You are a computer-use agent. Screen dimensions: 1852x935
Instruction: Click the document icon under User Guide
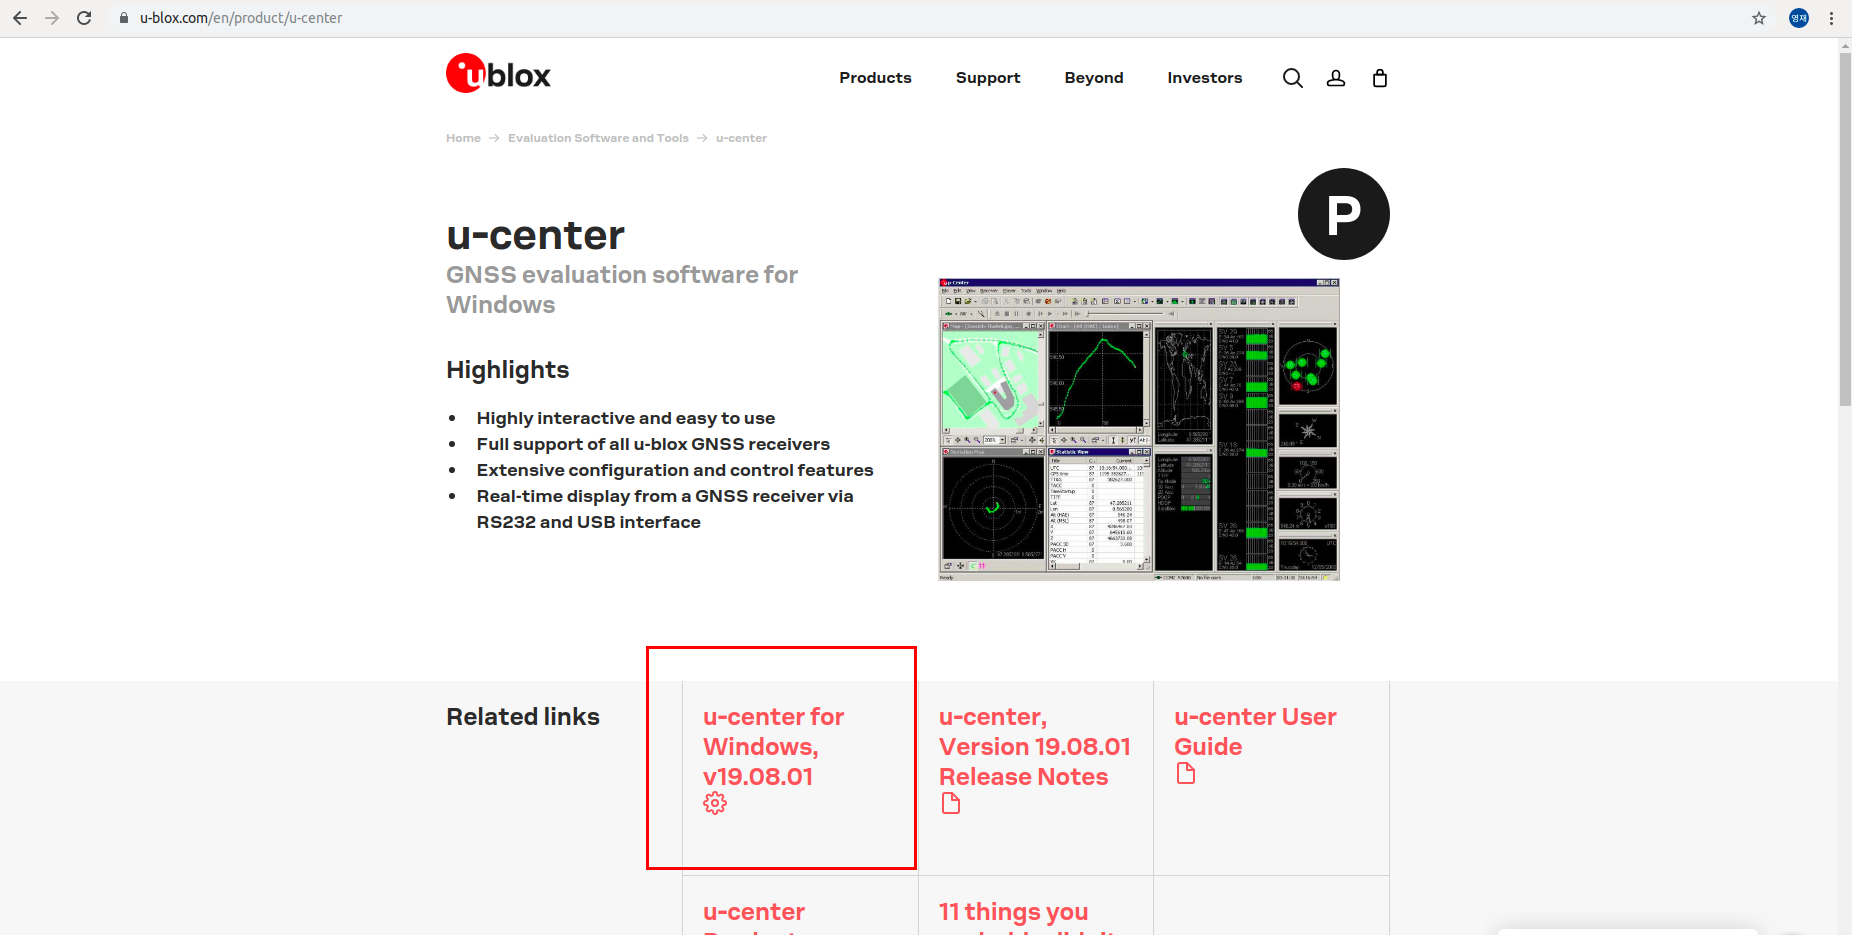tap(1186, 773)
